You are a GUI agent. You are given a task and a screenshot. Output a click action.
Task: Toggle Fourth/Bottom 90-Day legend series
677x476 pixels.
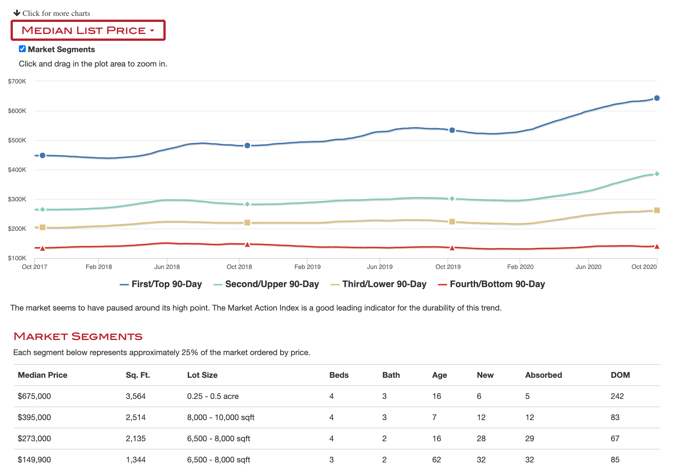[491, 284]
